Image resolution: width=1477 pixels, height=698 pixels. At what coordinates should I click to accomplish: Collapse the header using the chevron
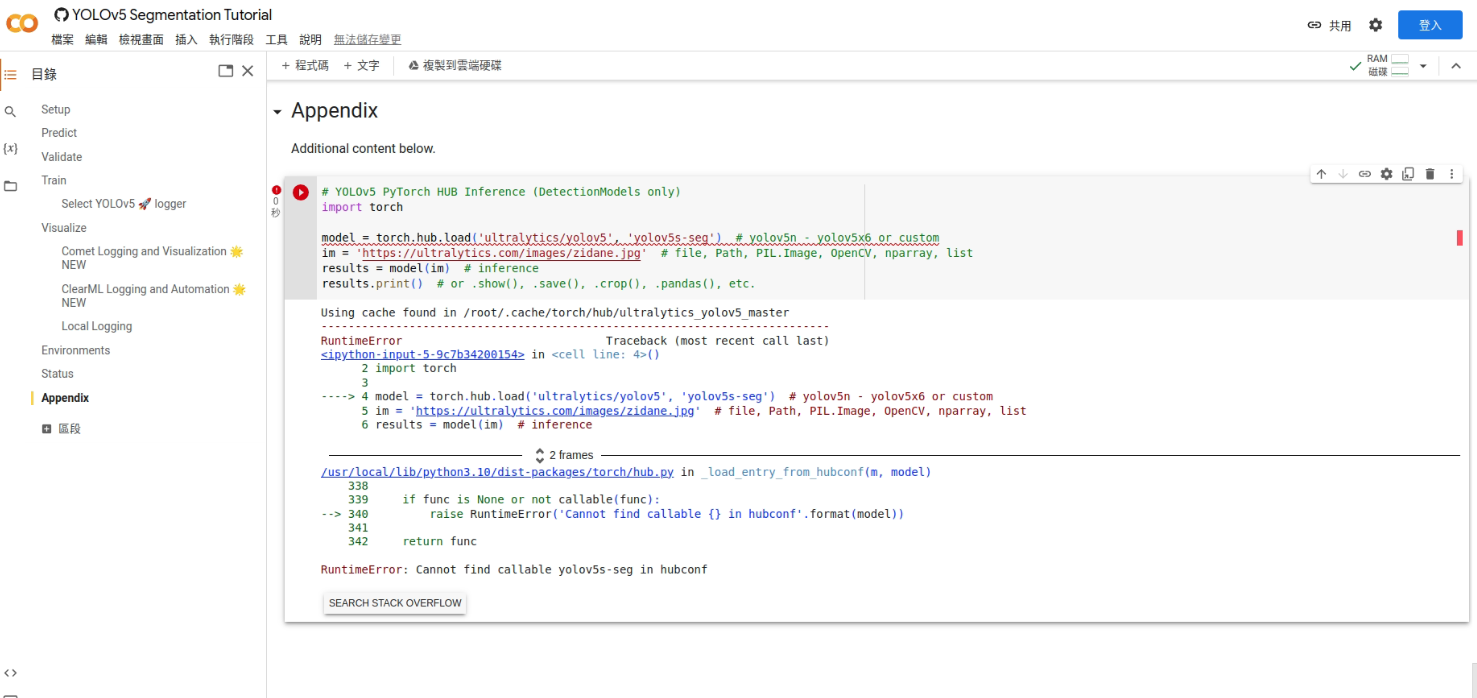pos(1456,65)
